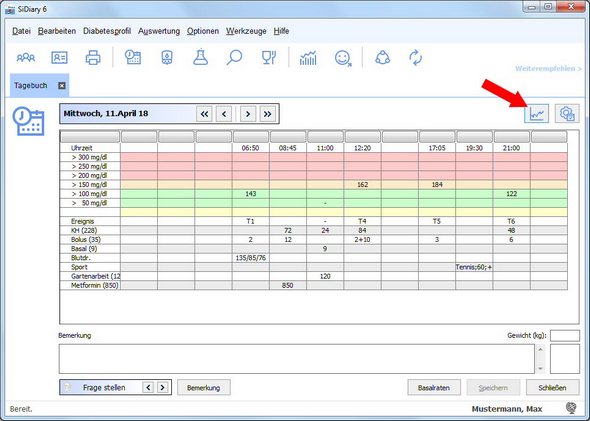
Task: Open the lab flask icon
Action: pos(201,57)
